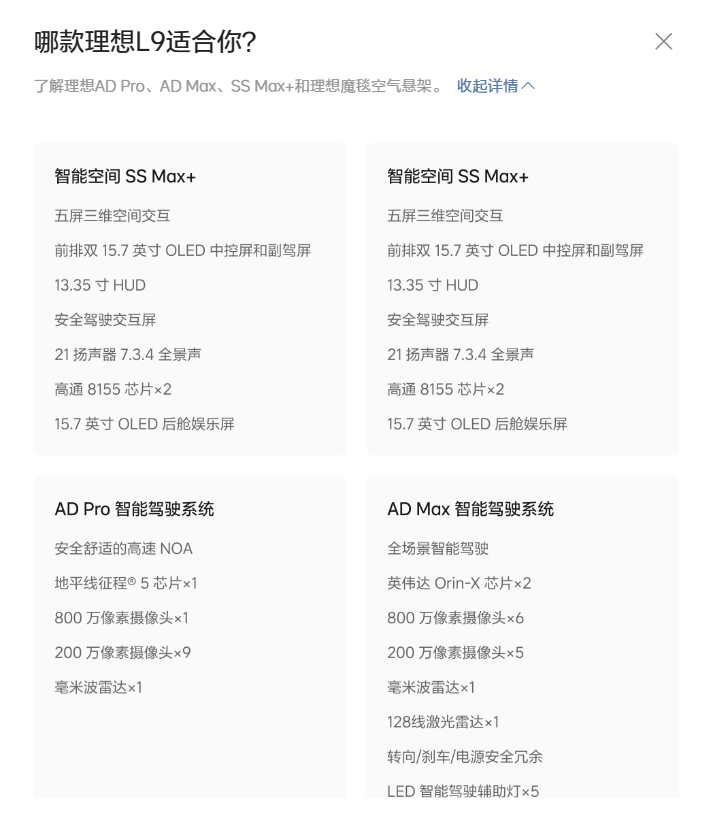The width and height of the screenshot is (708, 826).
Task: Open the AD Pro 智能驾驶系统 card title
Action: pos(134,509)
